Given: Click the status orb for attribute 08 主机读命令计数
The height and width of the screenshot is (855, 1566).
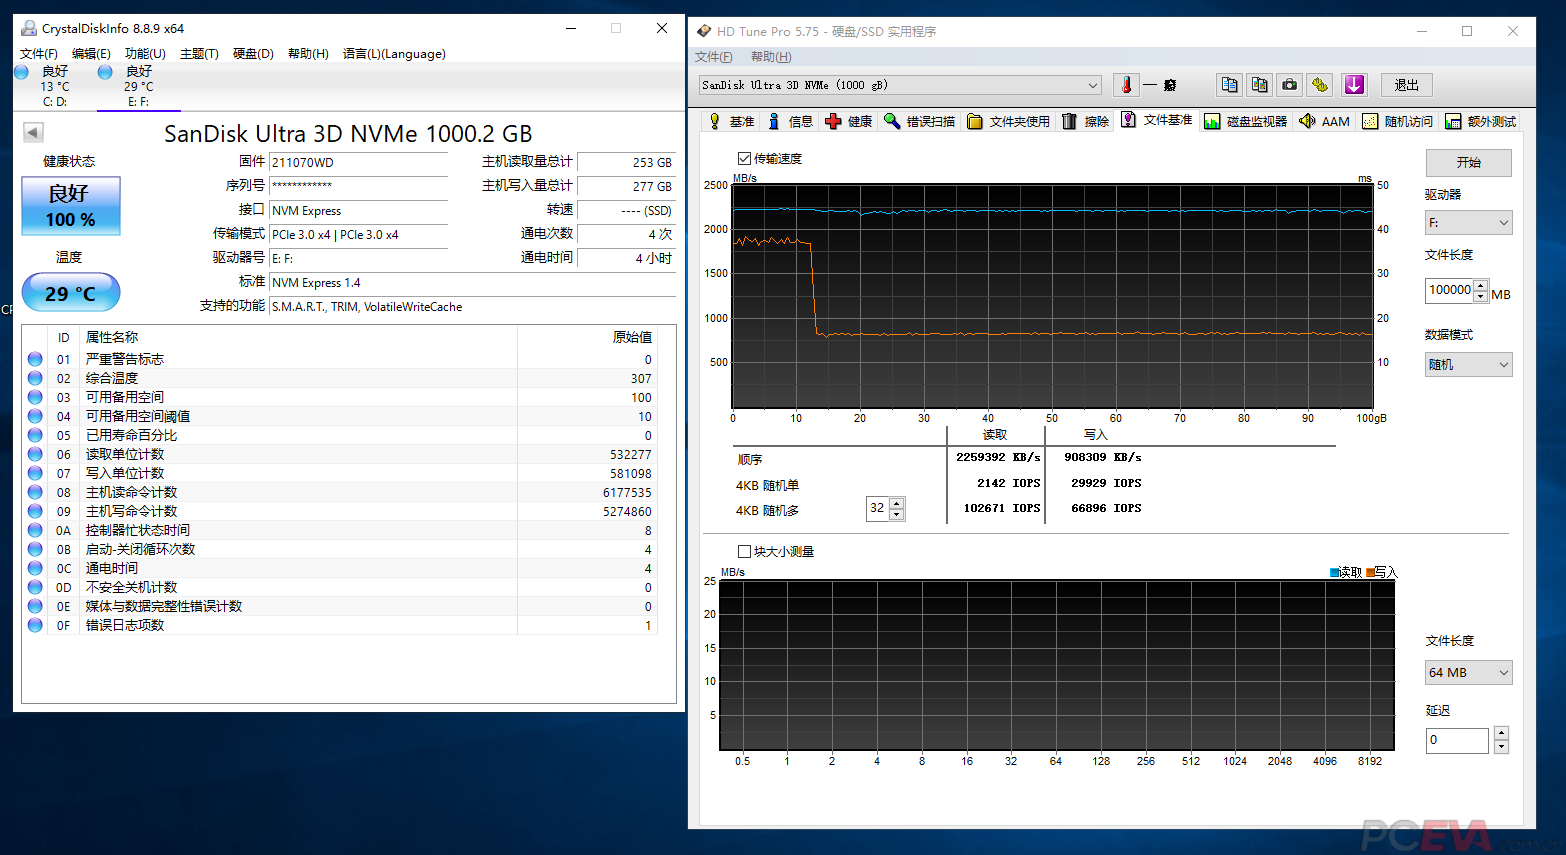Looking at the screenshot, I should click(x=35, y=492).
